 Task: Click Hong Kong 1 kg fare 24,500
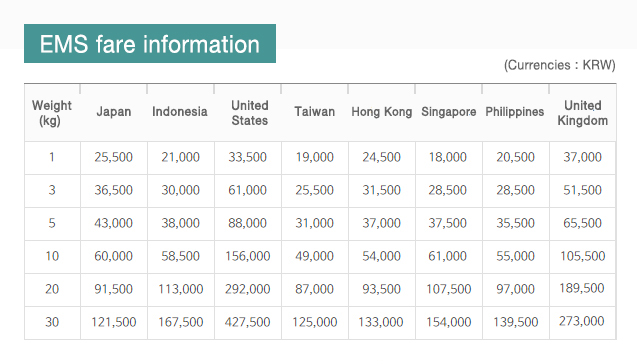[x=381, y=157]
